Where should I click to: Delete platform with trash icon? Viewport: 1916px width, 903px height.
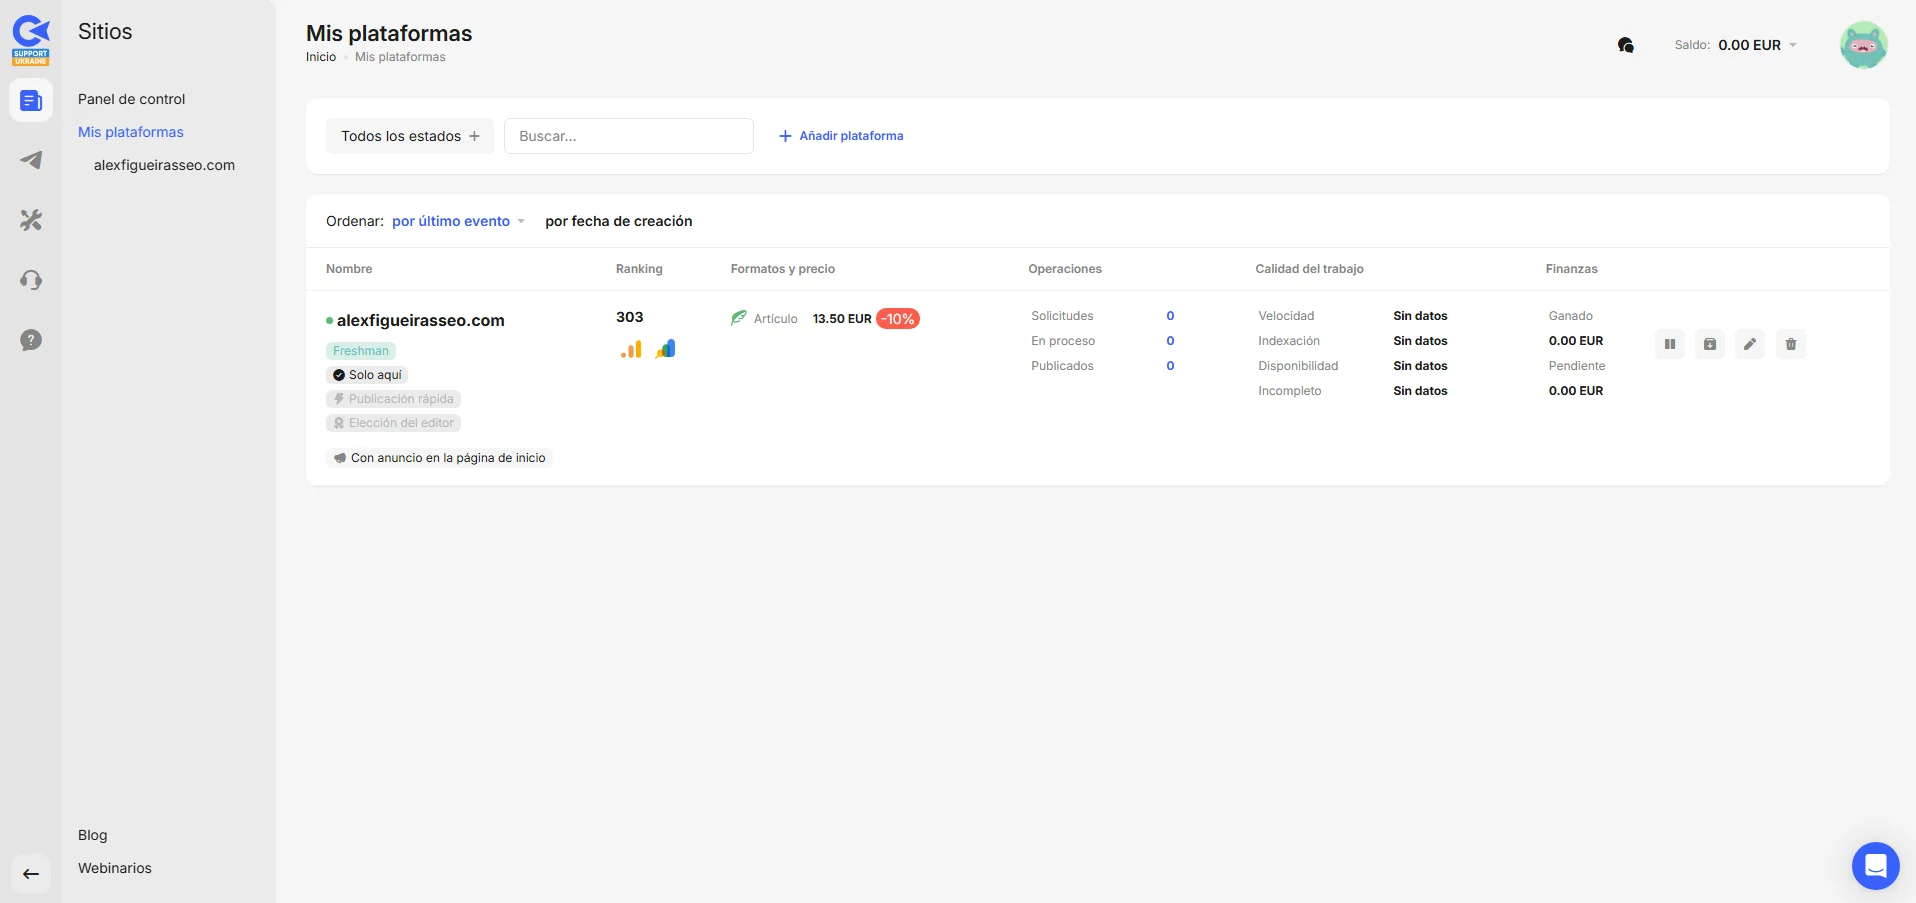[1791, 344]
